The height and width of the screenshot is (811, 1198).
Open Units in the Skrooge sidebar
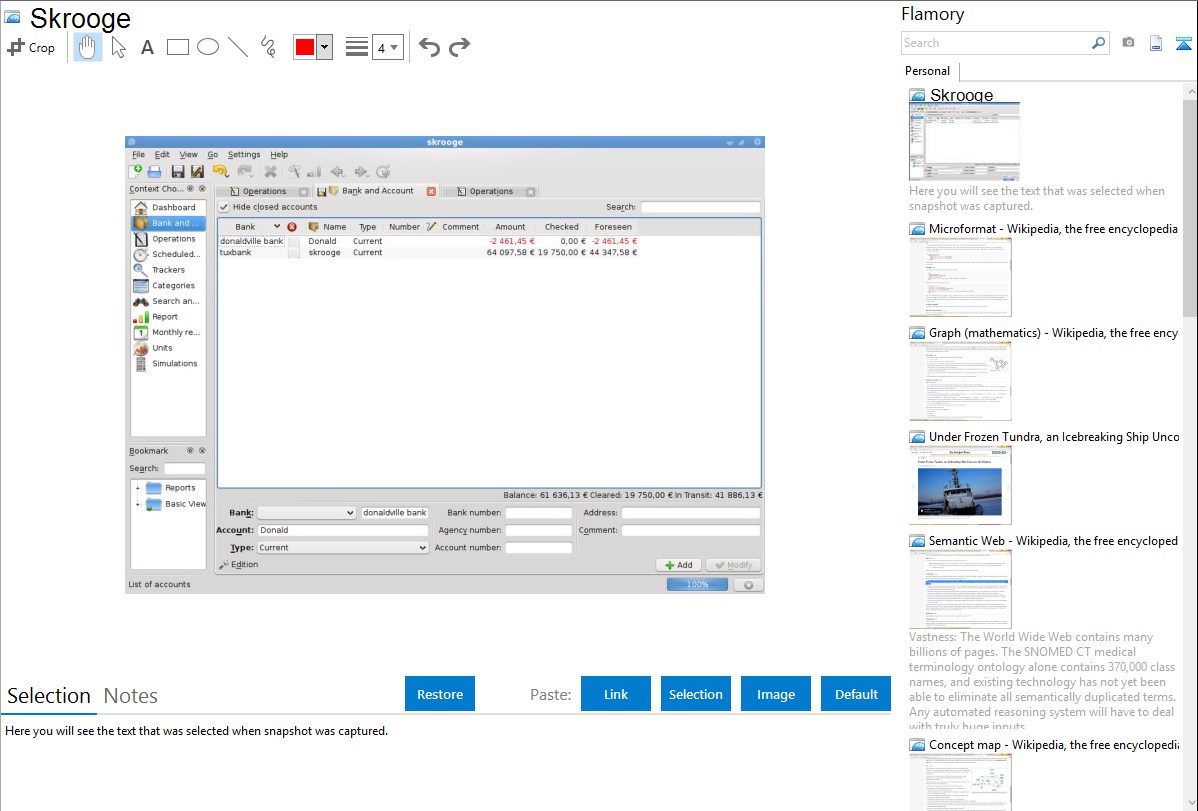click(167, 348)
